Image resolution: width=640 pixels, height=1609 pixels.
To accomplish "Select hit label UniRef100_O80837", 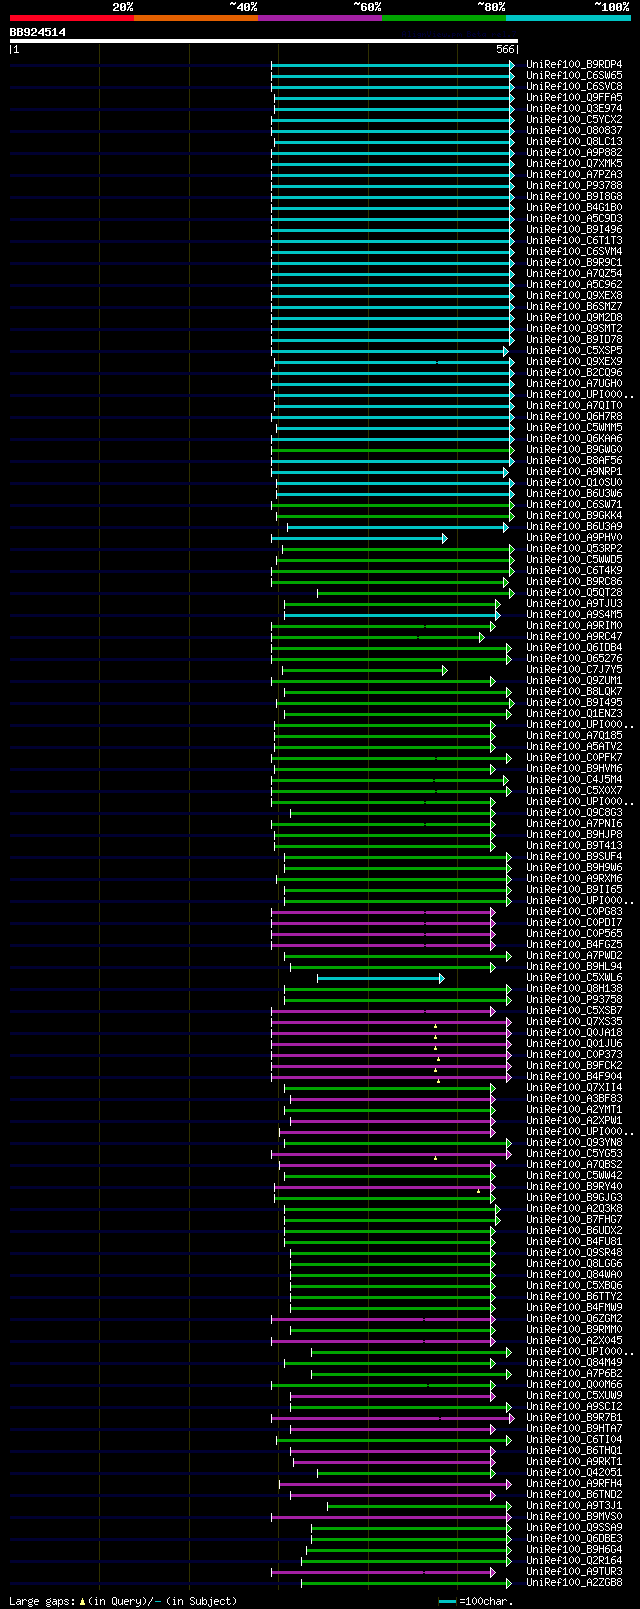I will [574, 130].
